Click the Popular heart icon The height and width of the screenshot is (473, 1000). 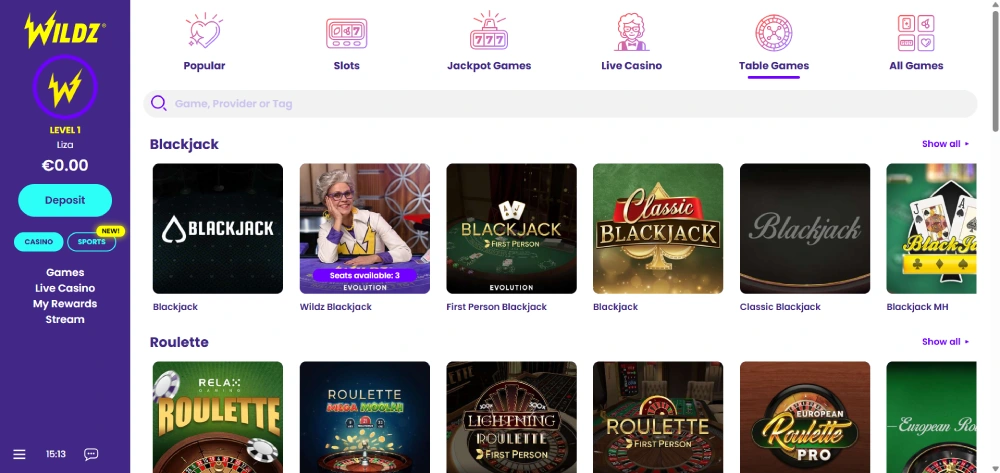pos(204,32)
